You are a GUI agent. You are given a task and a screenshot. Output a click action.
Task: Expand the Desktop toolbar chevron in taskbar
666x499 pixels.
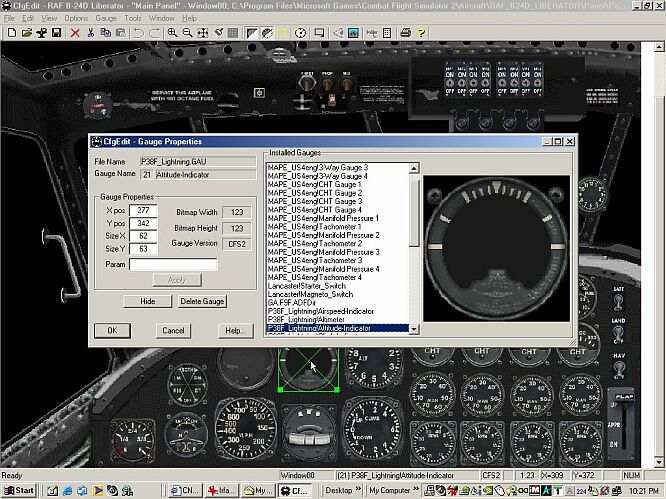click(x=358, y=490)
